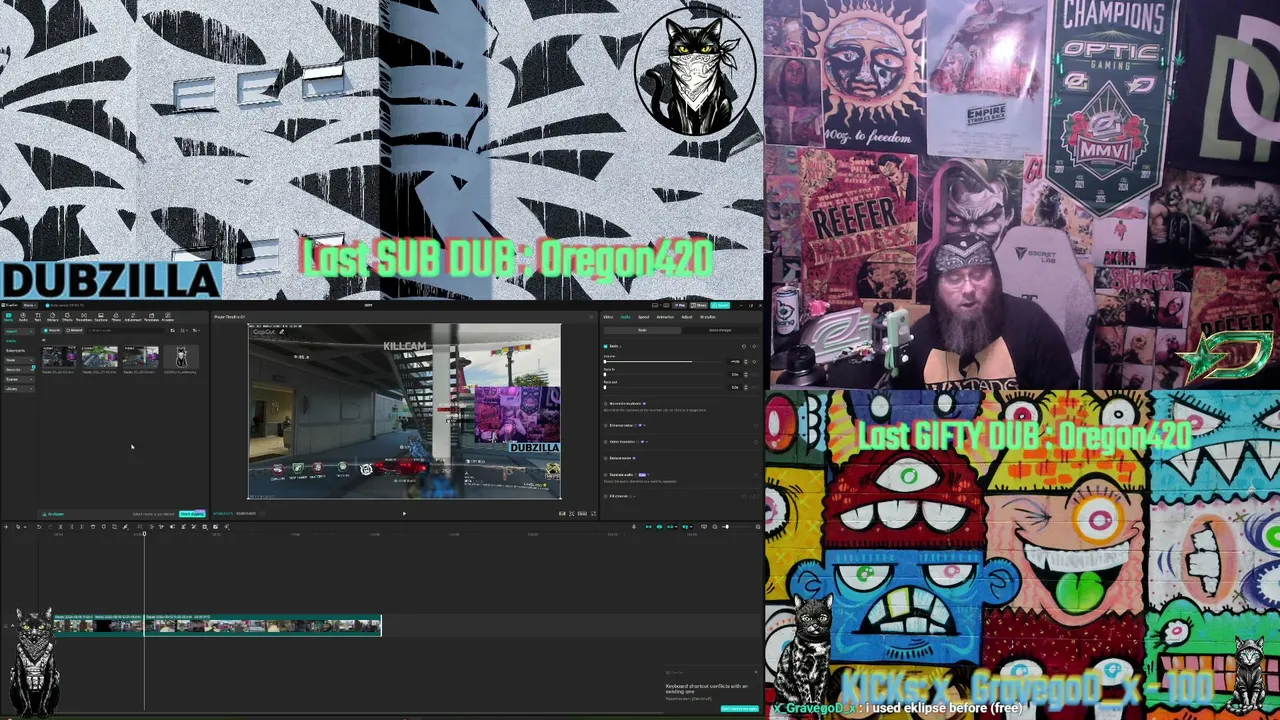Click the timeline zoom slider
Viewport: 1280px width, 720px height.
737,527
